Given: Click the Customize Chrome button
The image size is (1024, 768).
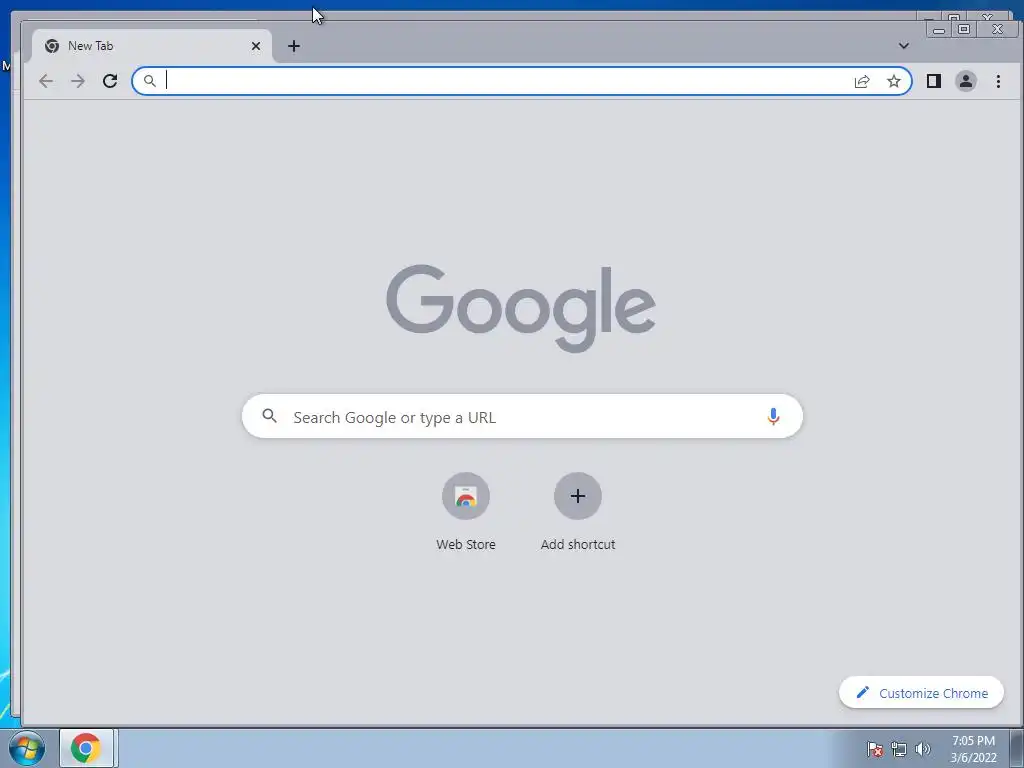Looking at the screenshot, I should point(921,693).
